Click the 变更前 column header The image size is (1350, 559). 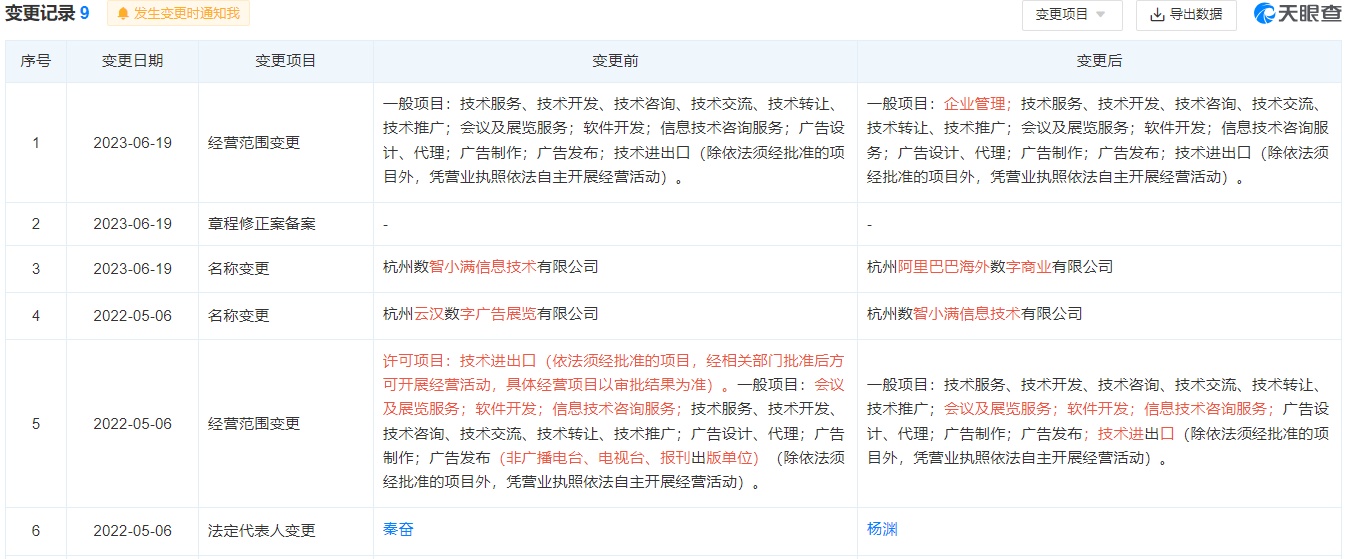[x=615, y=61]
